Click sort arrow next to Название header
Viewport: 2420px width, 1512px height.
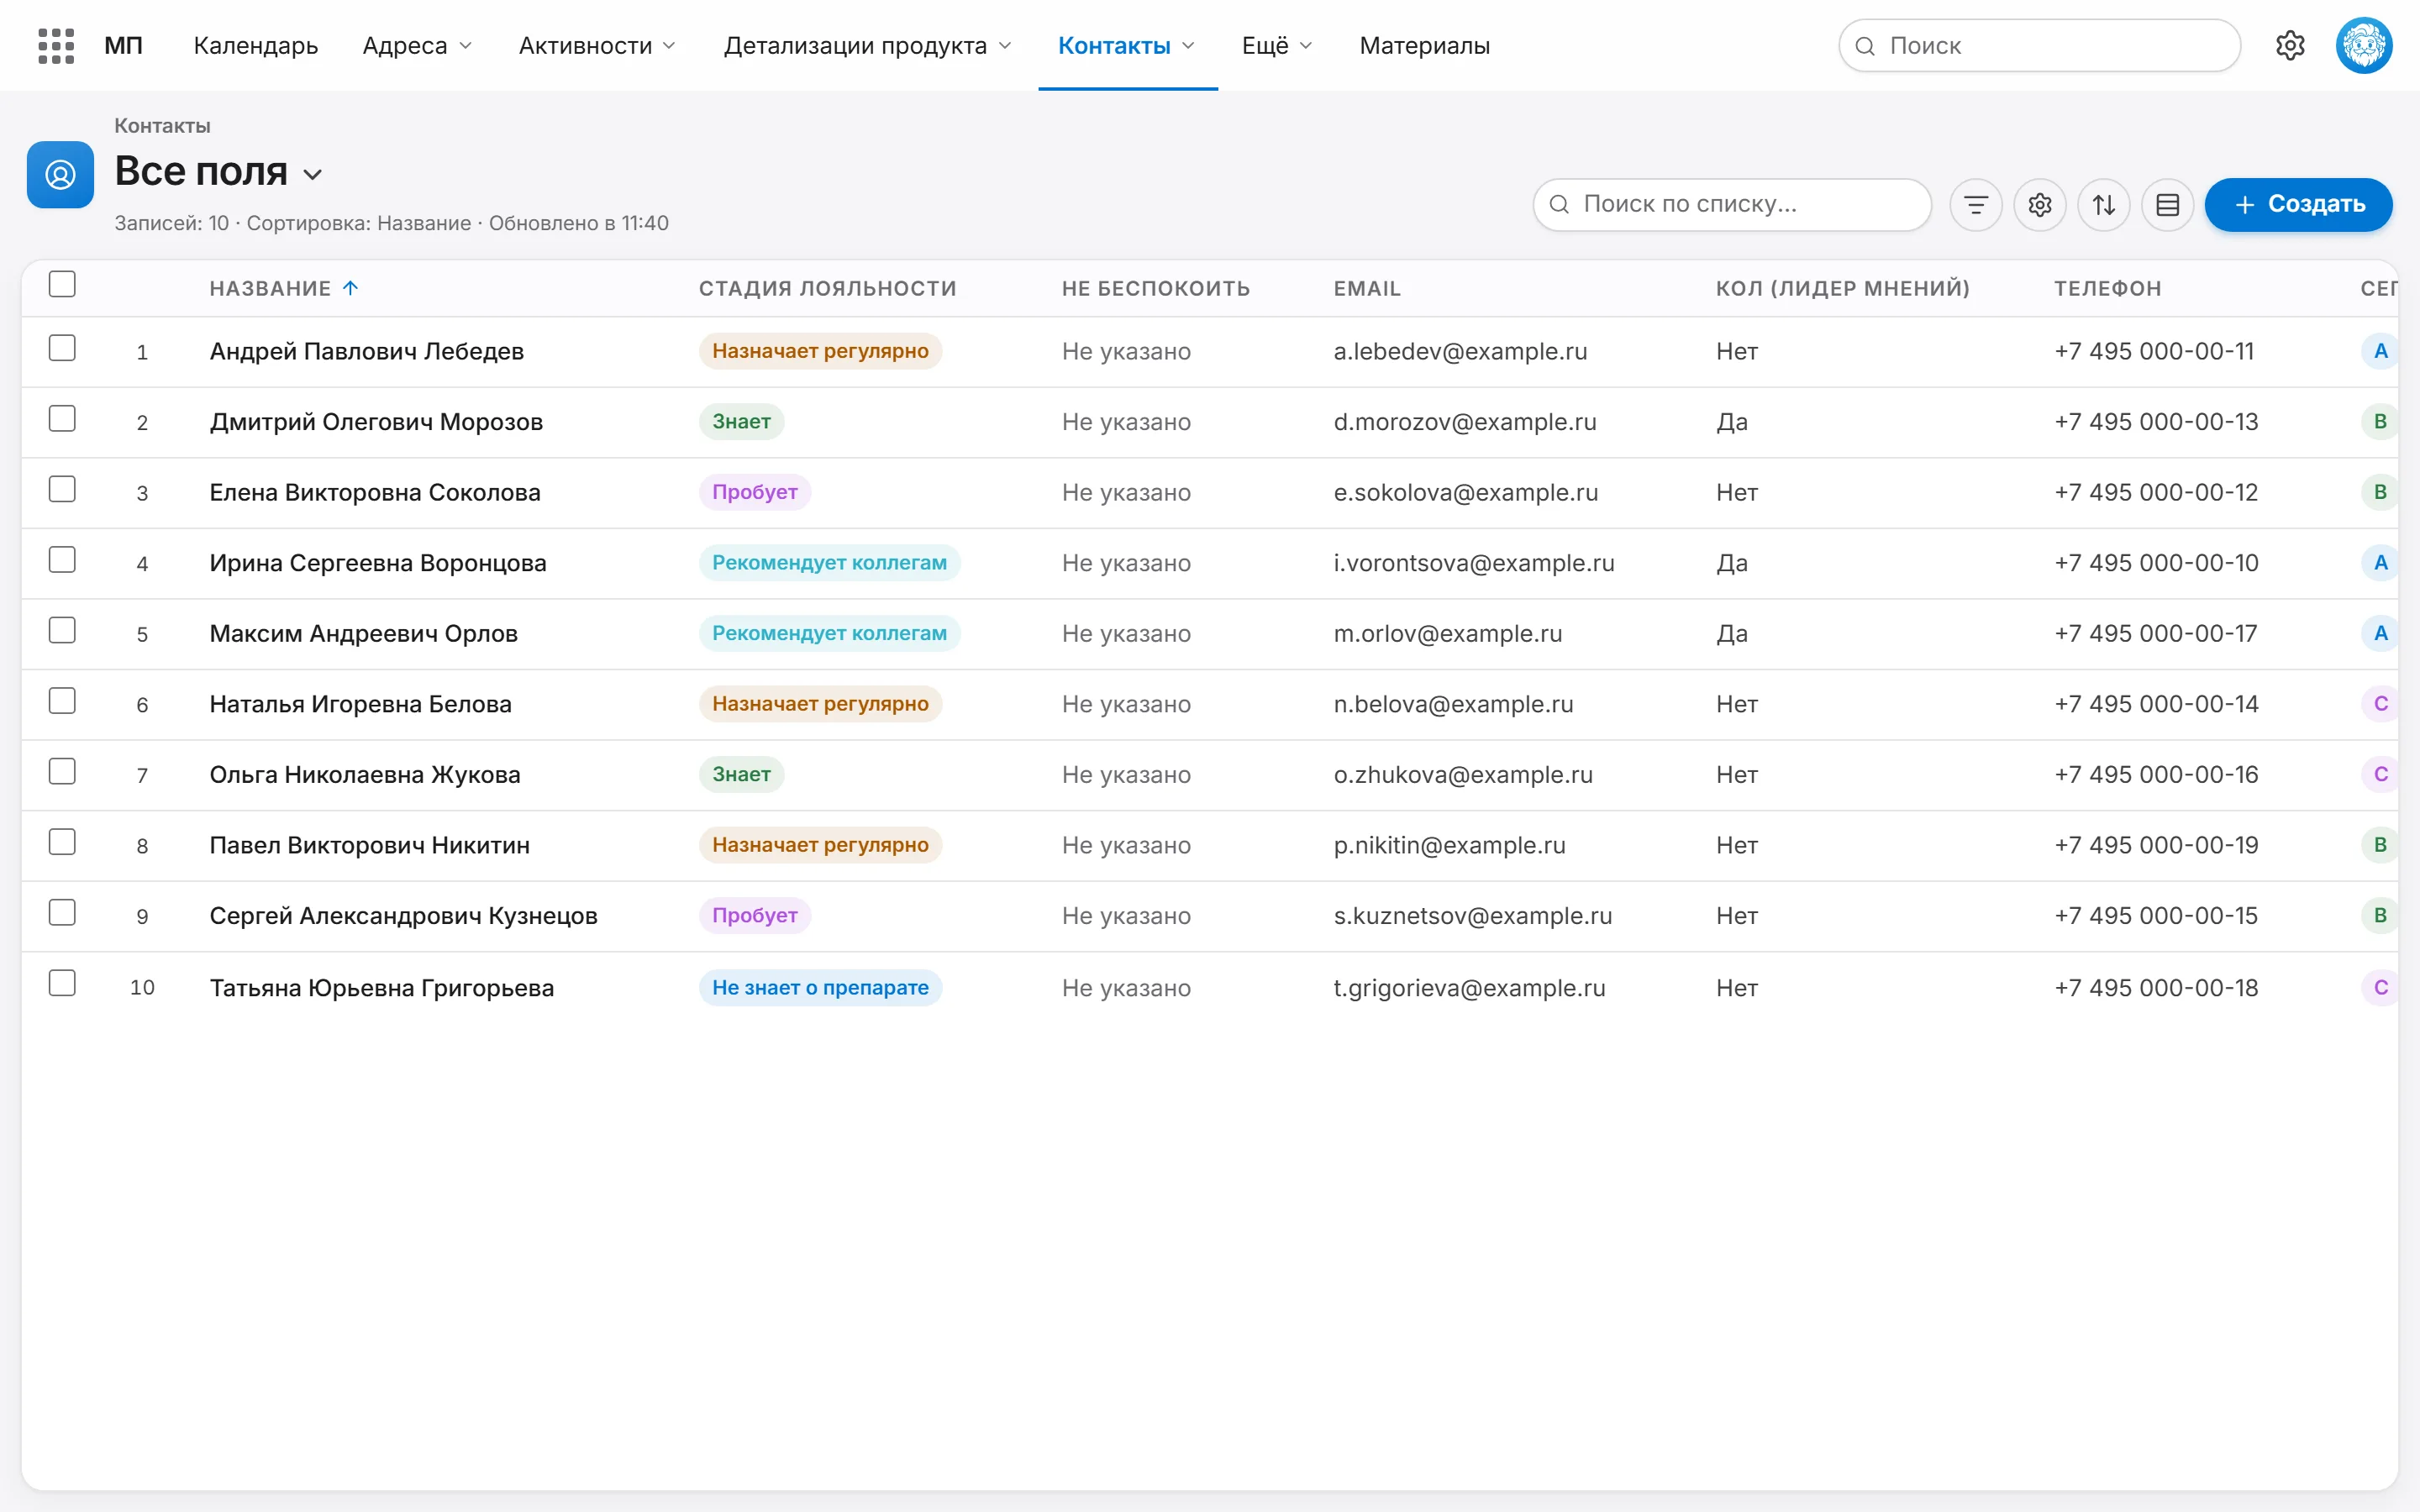tap(350, 288)
